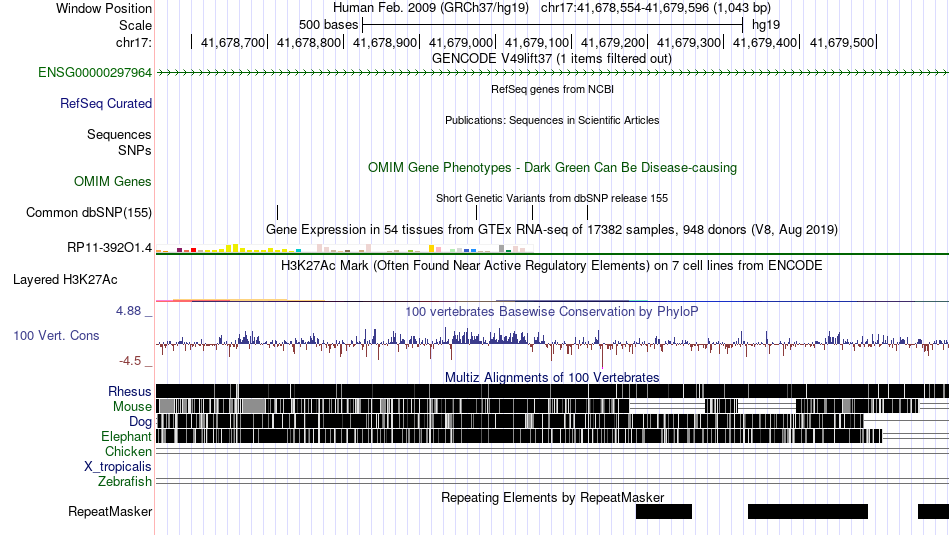Screen dimensions: 950x535
Task: Click the SNPs track label
Action: point(135,150)
